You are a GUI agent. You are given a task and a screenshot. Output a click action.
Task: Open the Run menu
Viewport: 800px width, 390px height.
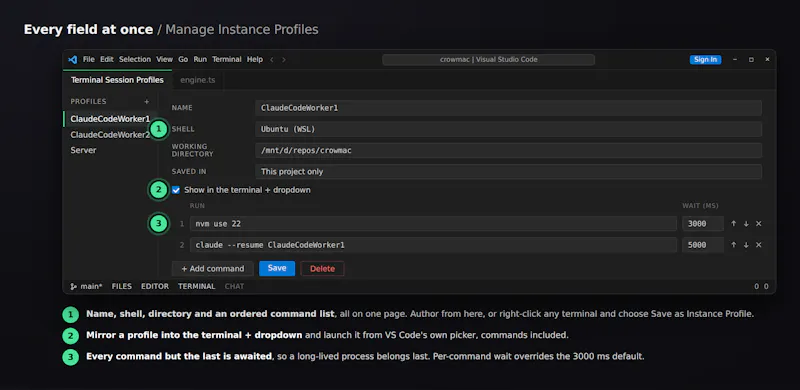click(200, 59)
